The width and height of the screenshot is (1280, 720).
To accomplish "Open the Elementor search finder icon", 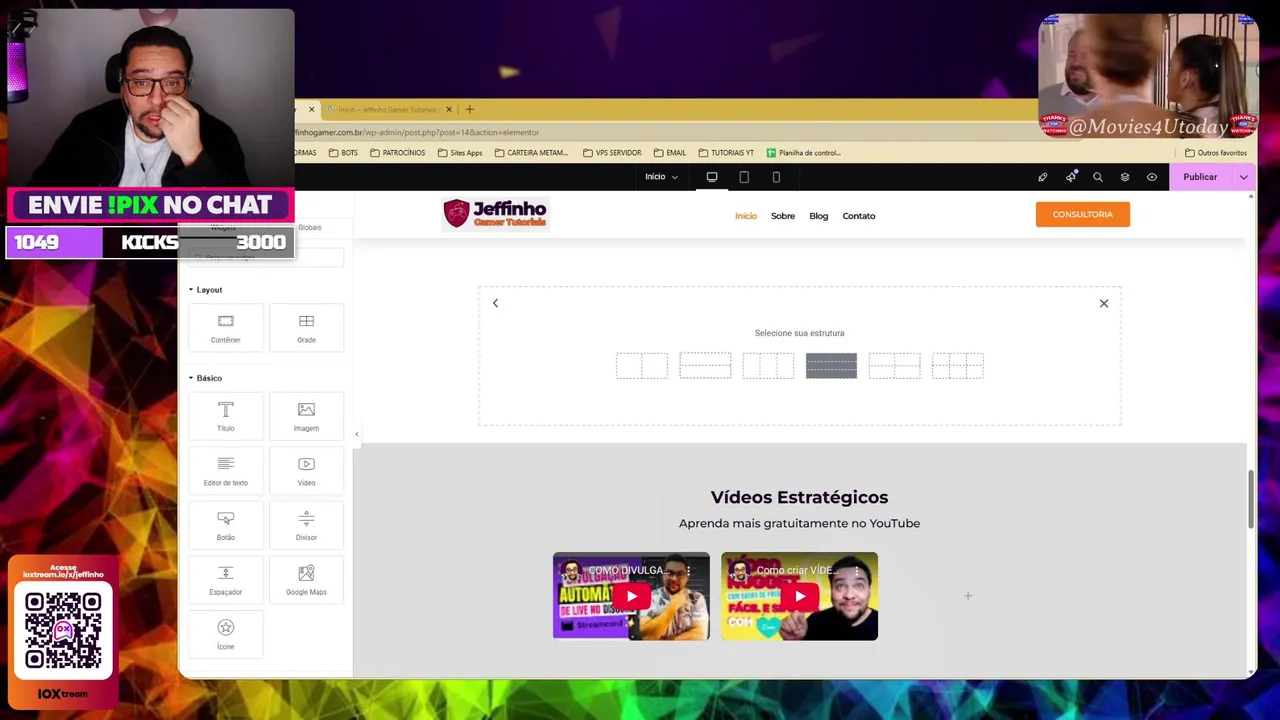I will click(x=1098, y=177).
